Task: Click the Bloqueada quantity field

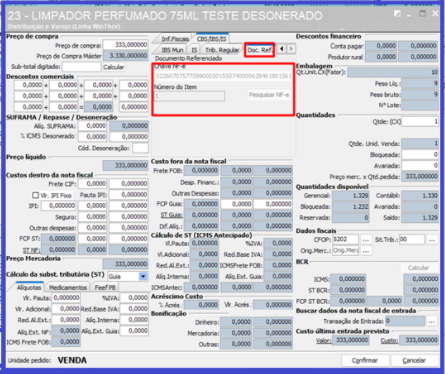Action: pyautogui.click(x=420, y=155)
